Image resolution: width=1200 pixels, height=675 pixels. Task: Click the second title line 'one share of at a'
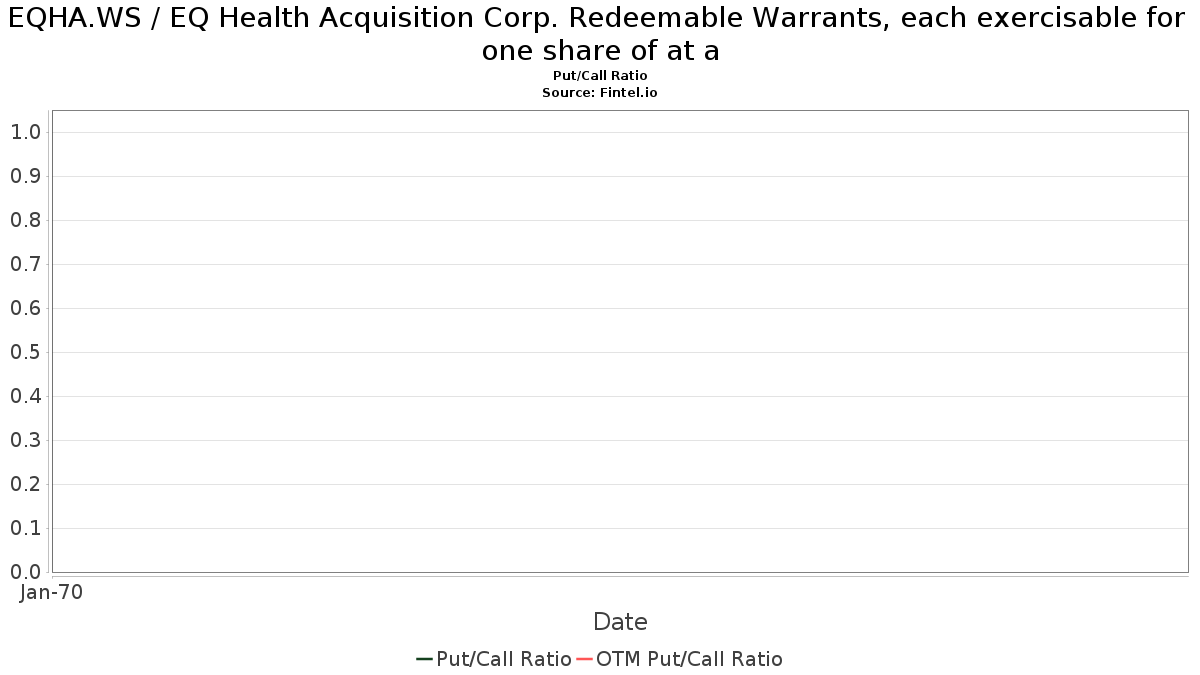coord(600,52)
